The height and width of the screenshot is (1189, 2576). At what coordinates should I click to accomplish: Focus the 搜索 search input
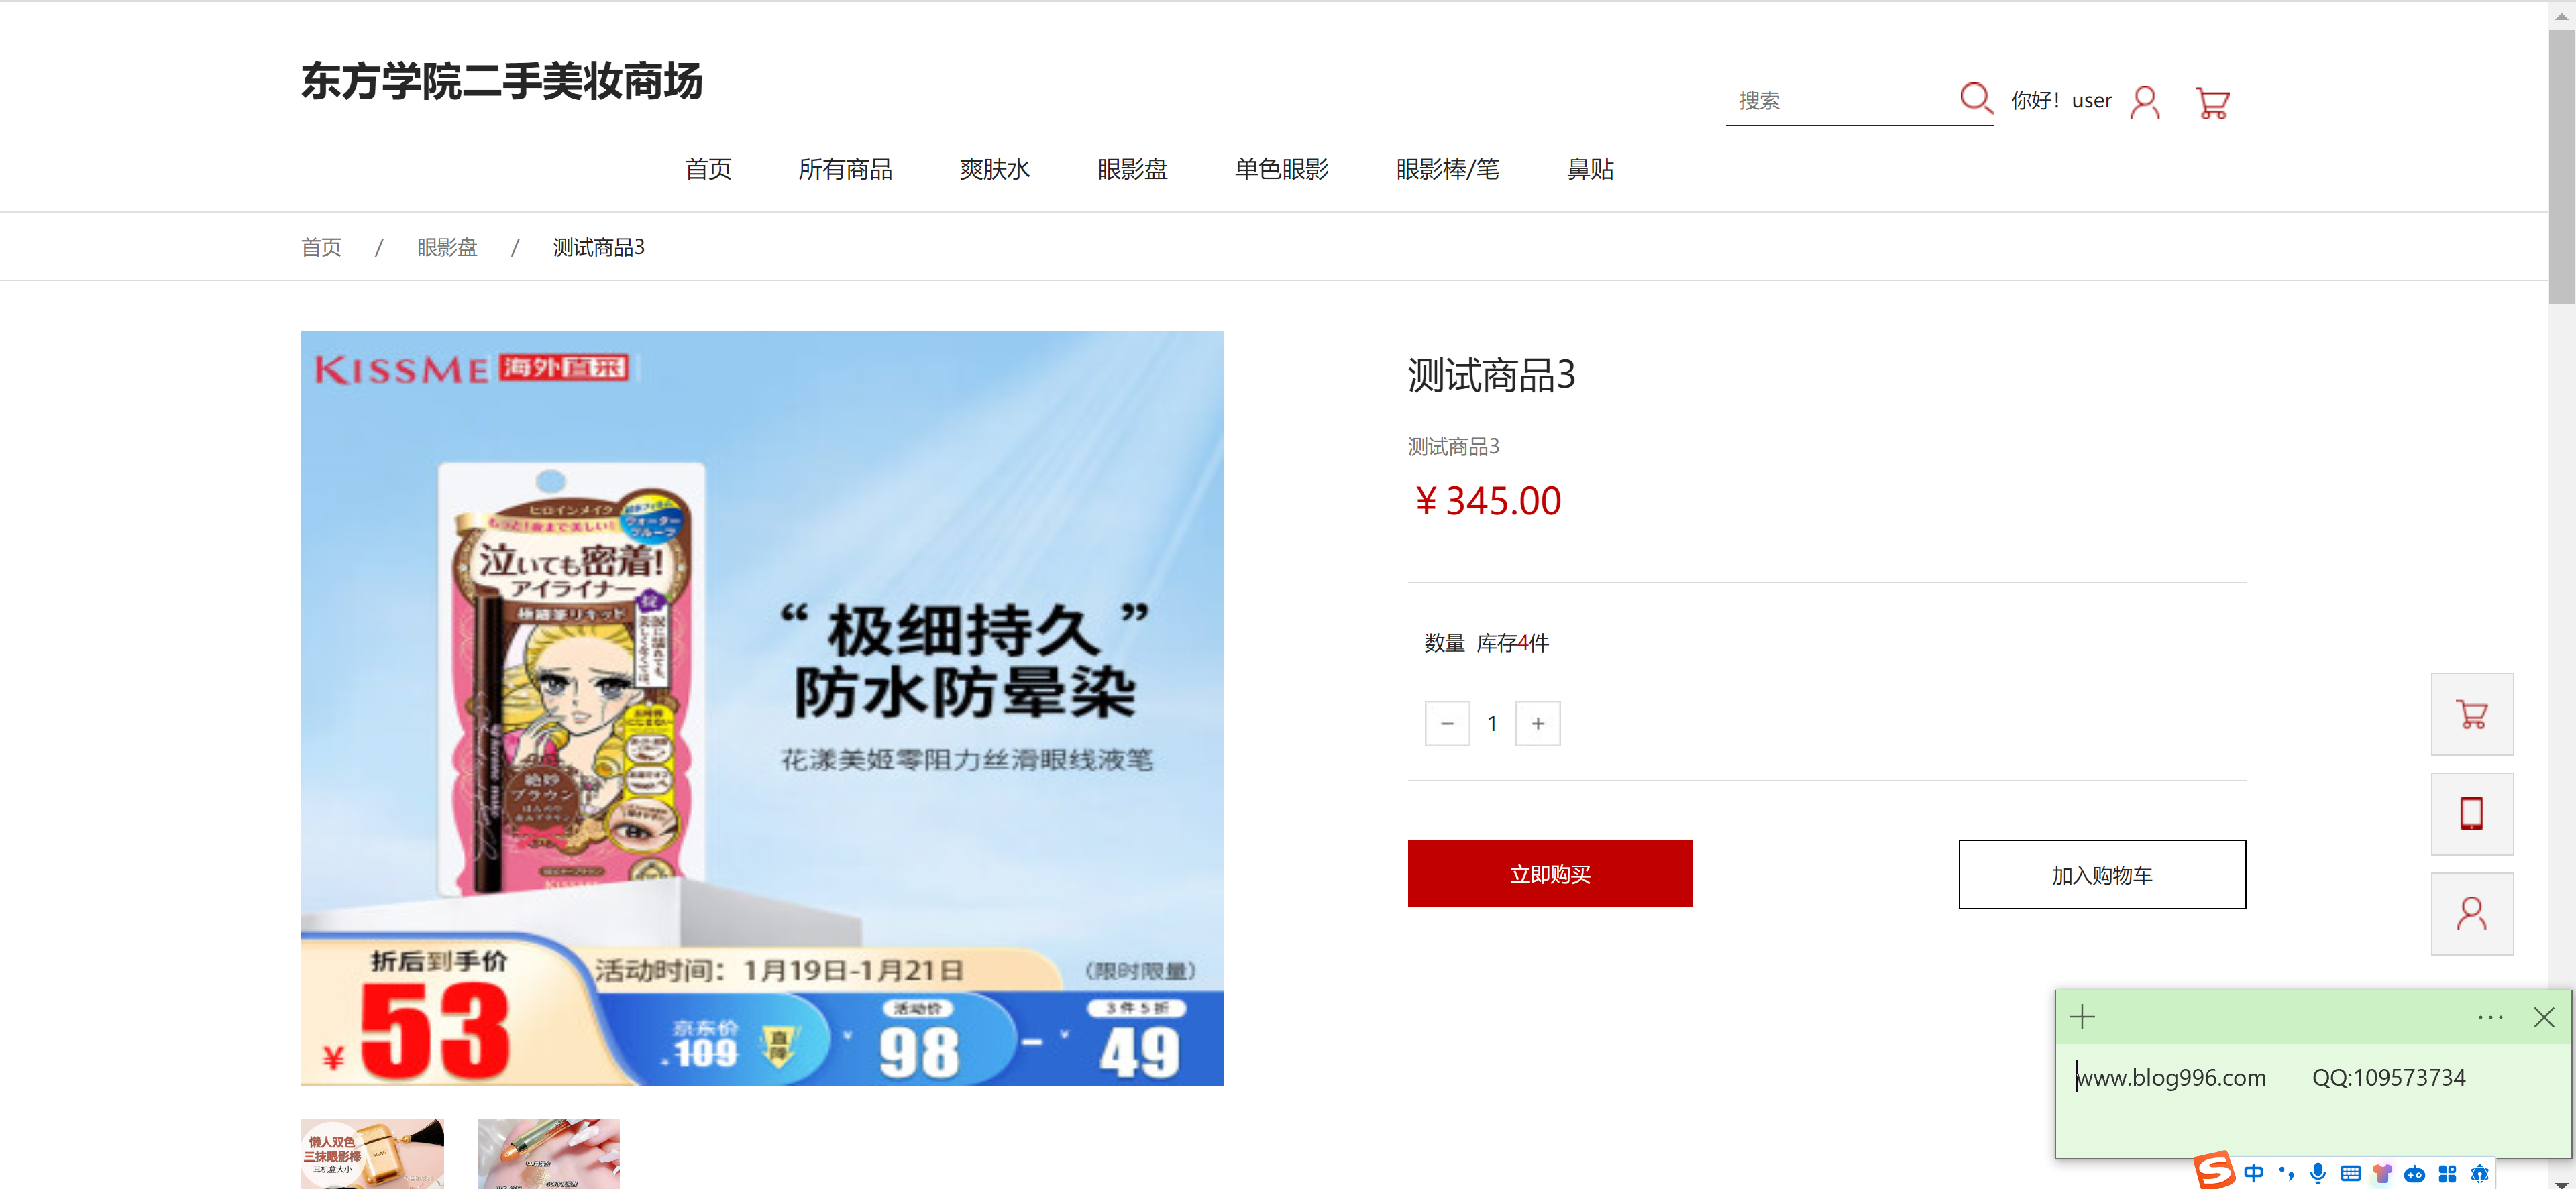coord(1842,101)
